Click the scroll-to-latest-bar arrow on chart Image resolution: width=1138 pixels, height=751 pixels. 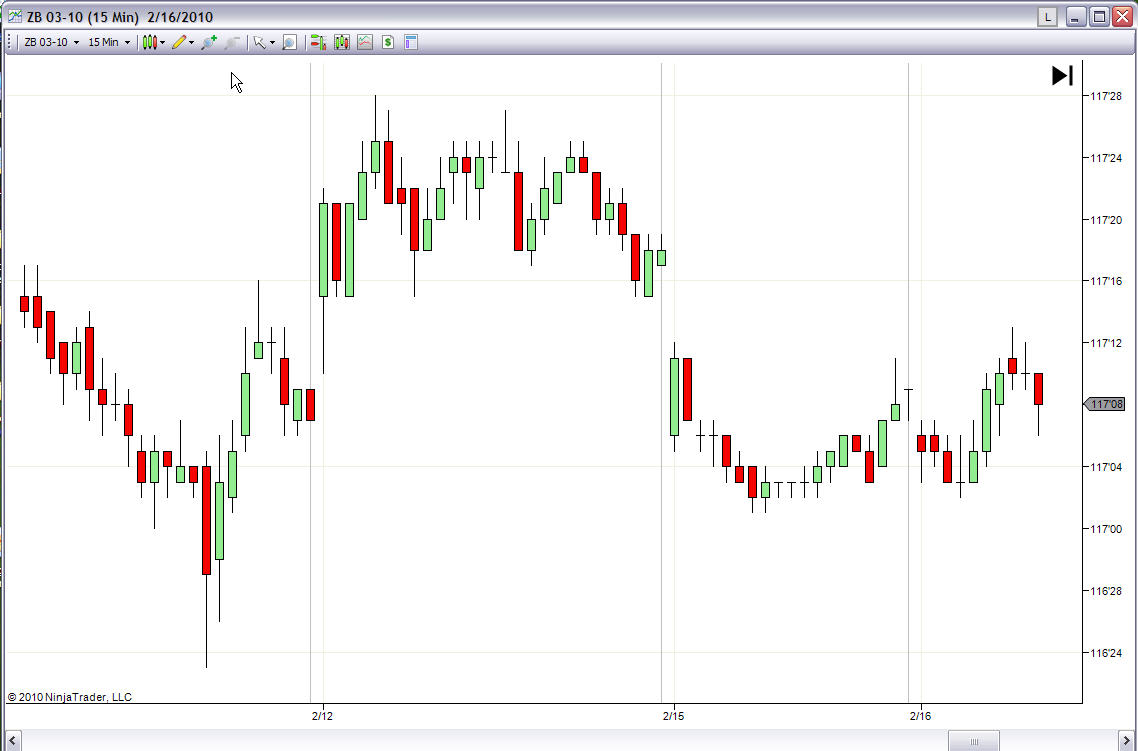(1063, 75)
